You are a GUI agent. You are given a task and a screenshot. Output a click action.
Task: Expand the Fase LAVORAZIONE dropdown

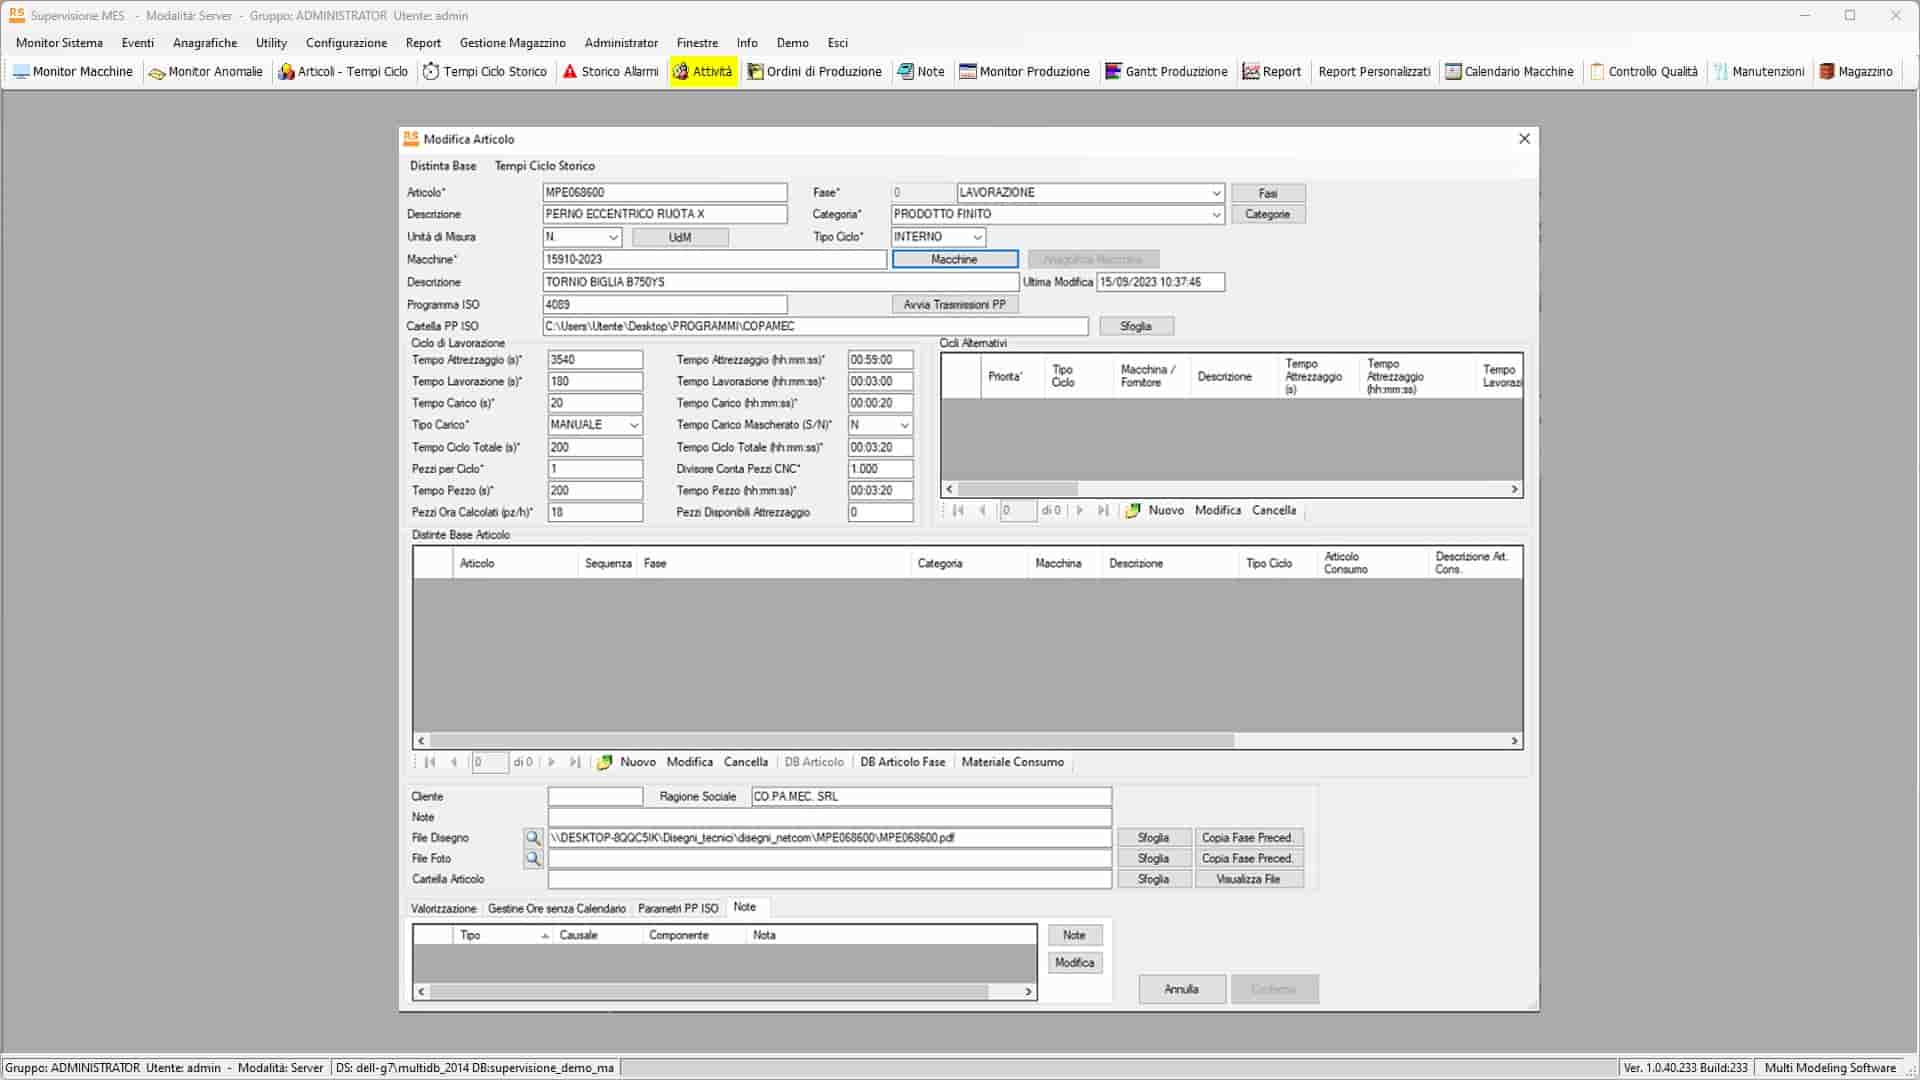pyautogui.click(x=1216, y=193)
